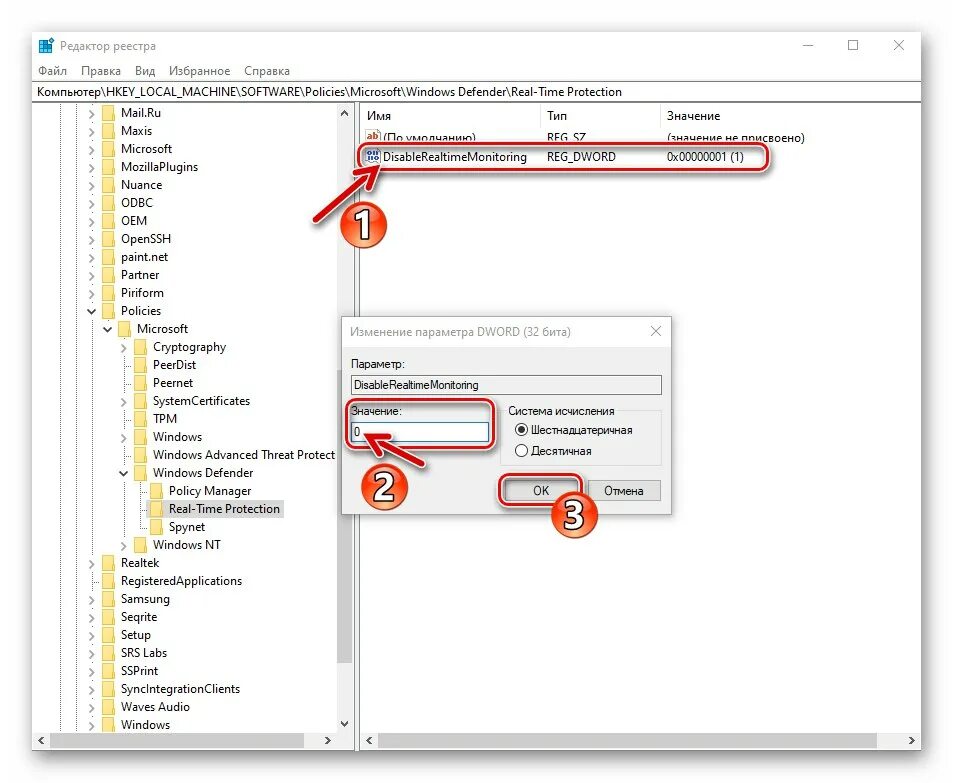Select the Cryptography folder icon
953x783 pixels.
point(140,347)
